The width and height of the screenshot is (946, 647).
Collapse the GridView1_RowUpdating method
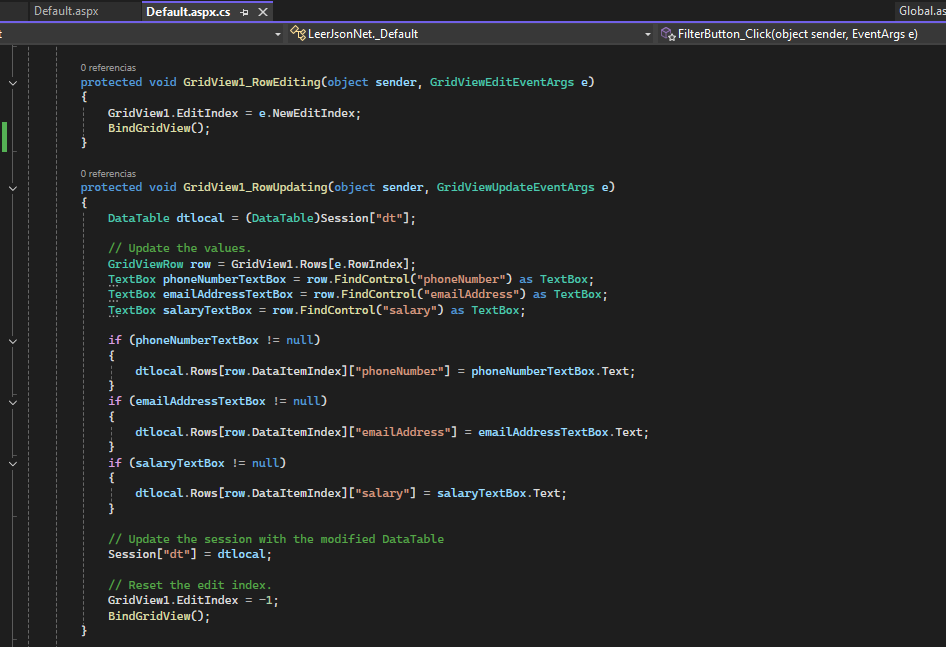pyautogui.click(x=13, y=188)
